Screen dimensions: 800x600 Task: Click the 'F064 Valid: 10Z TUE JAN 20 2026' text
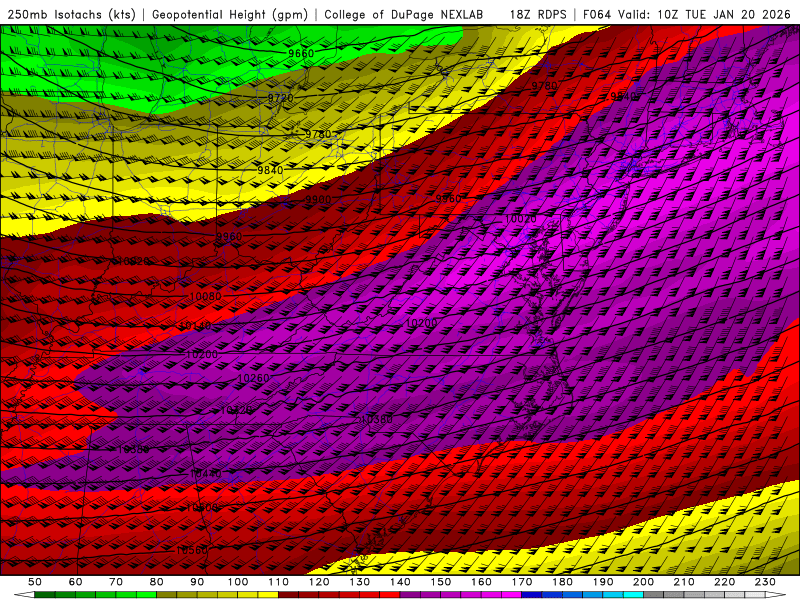pyautogui.click(x=687, y=15)
